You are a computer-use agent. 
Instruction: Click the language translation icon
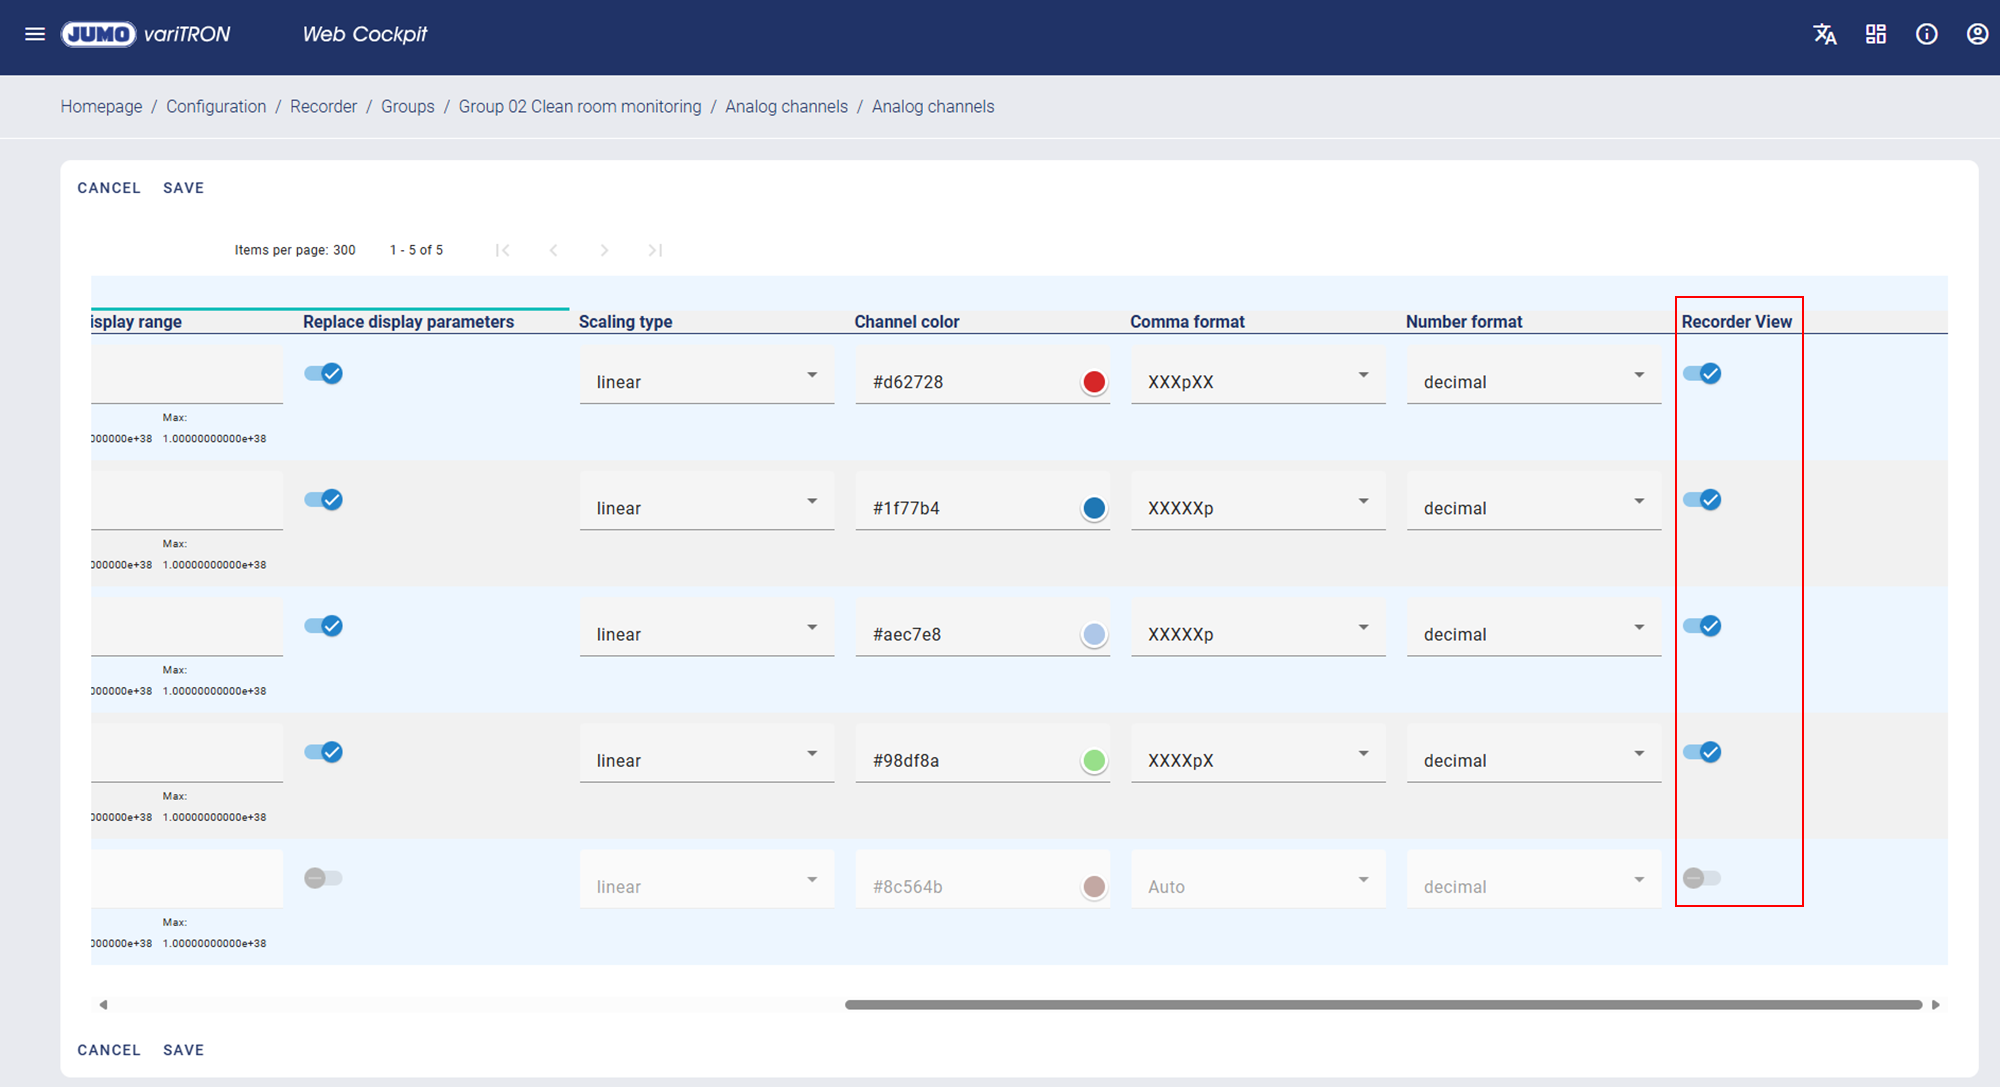(1825, 34)
